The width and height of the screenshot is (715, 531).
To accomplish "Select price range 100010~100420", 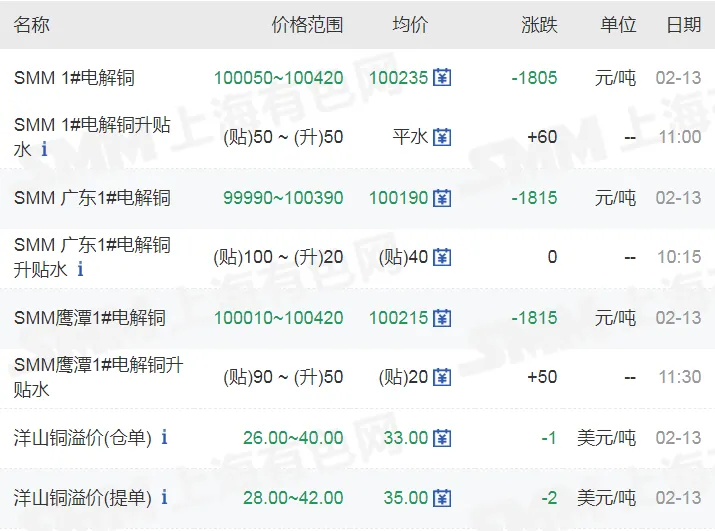I will coord(279,318).
